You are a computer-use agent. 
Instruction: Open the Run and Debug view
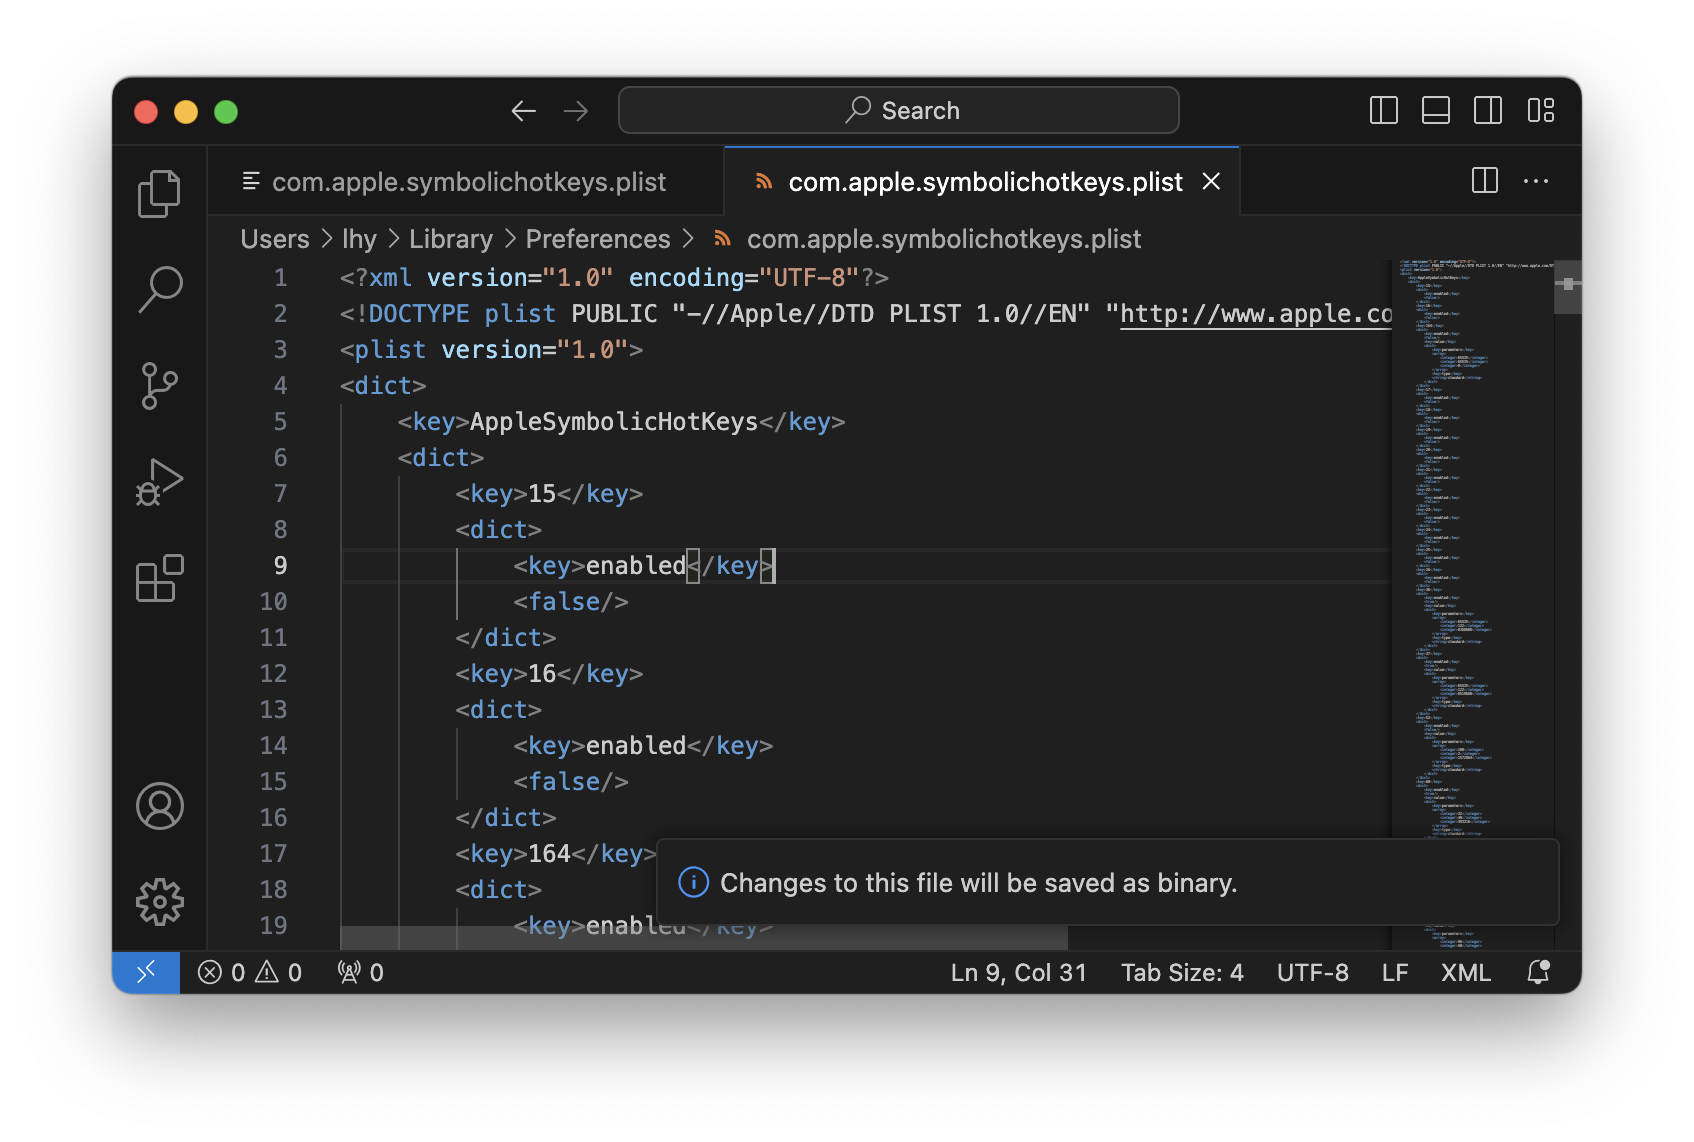(159, 483)
